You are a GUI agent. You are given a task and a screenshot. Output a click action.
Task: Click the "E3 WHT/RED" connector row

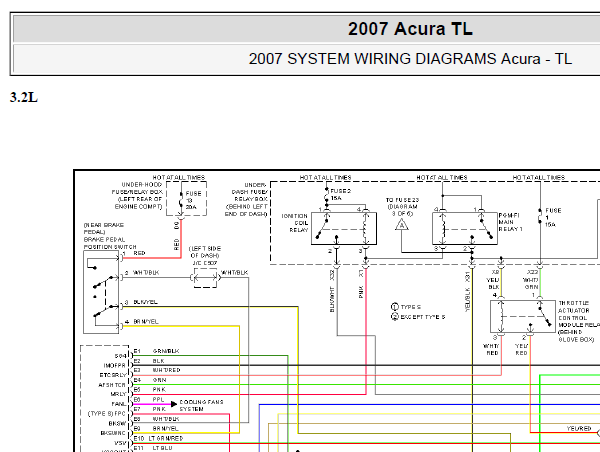(x=157, y=370)
